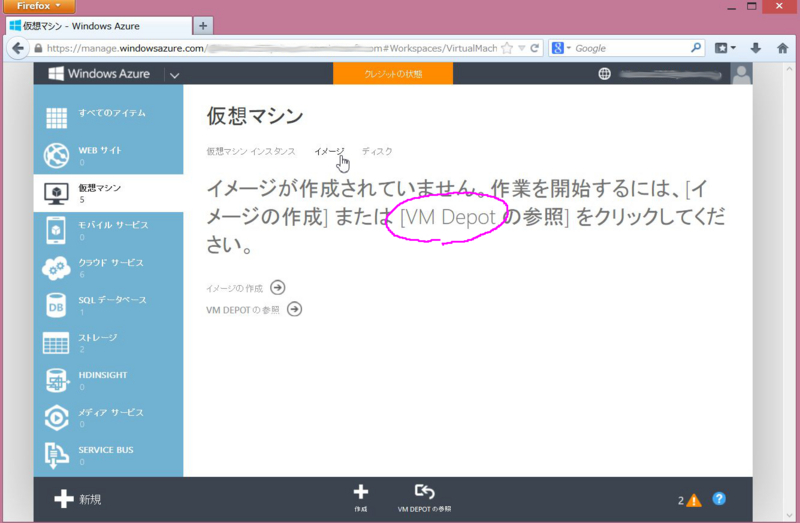Open the URL bar history dropdown arrow
Viewport: 800px width, 523px height.
click(521, 48)
